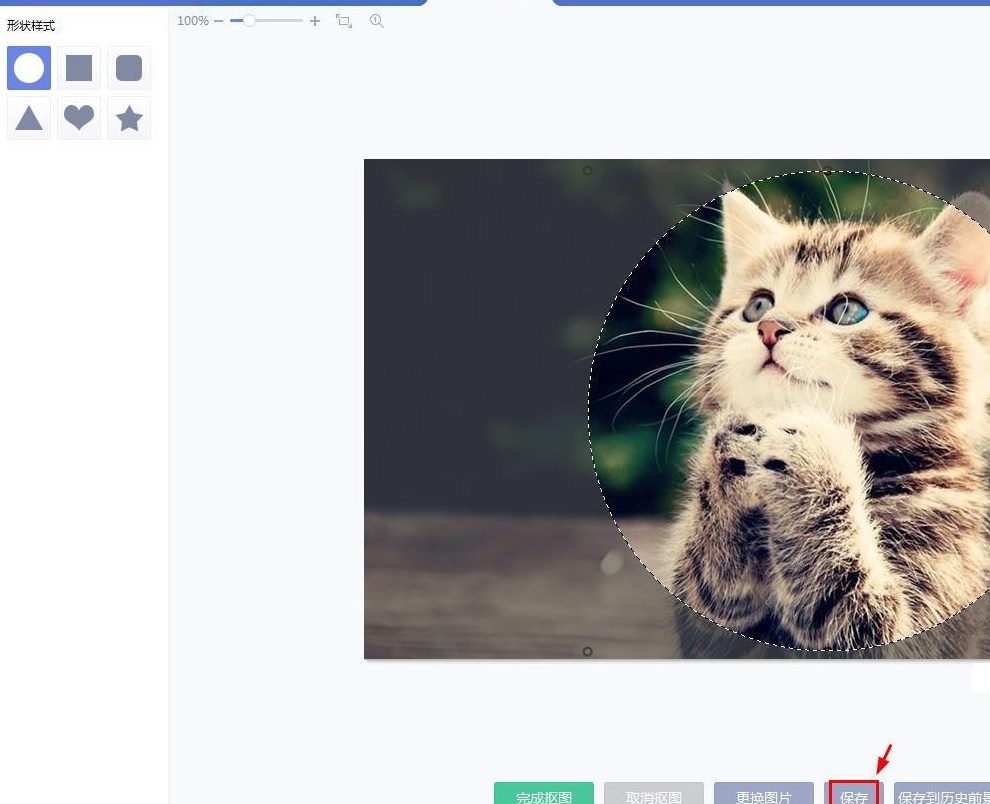
Task: Click the 更换图片 button
Action: pos(764,794)
